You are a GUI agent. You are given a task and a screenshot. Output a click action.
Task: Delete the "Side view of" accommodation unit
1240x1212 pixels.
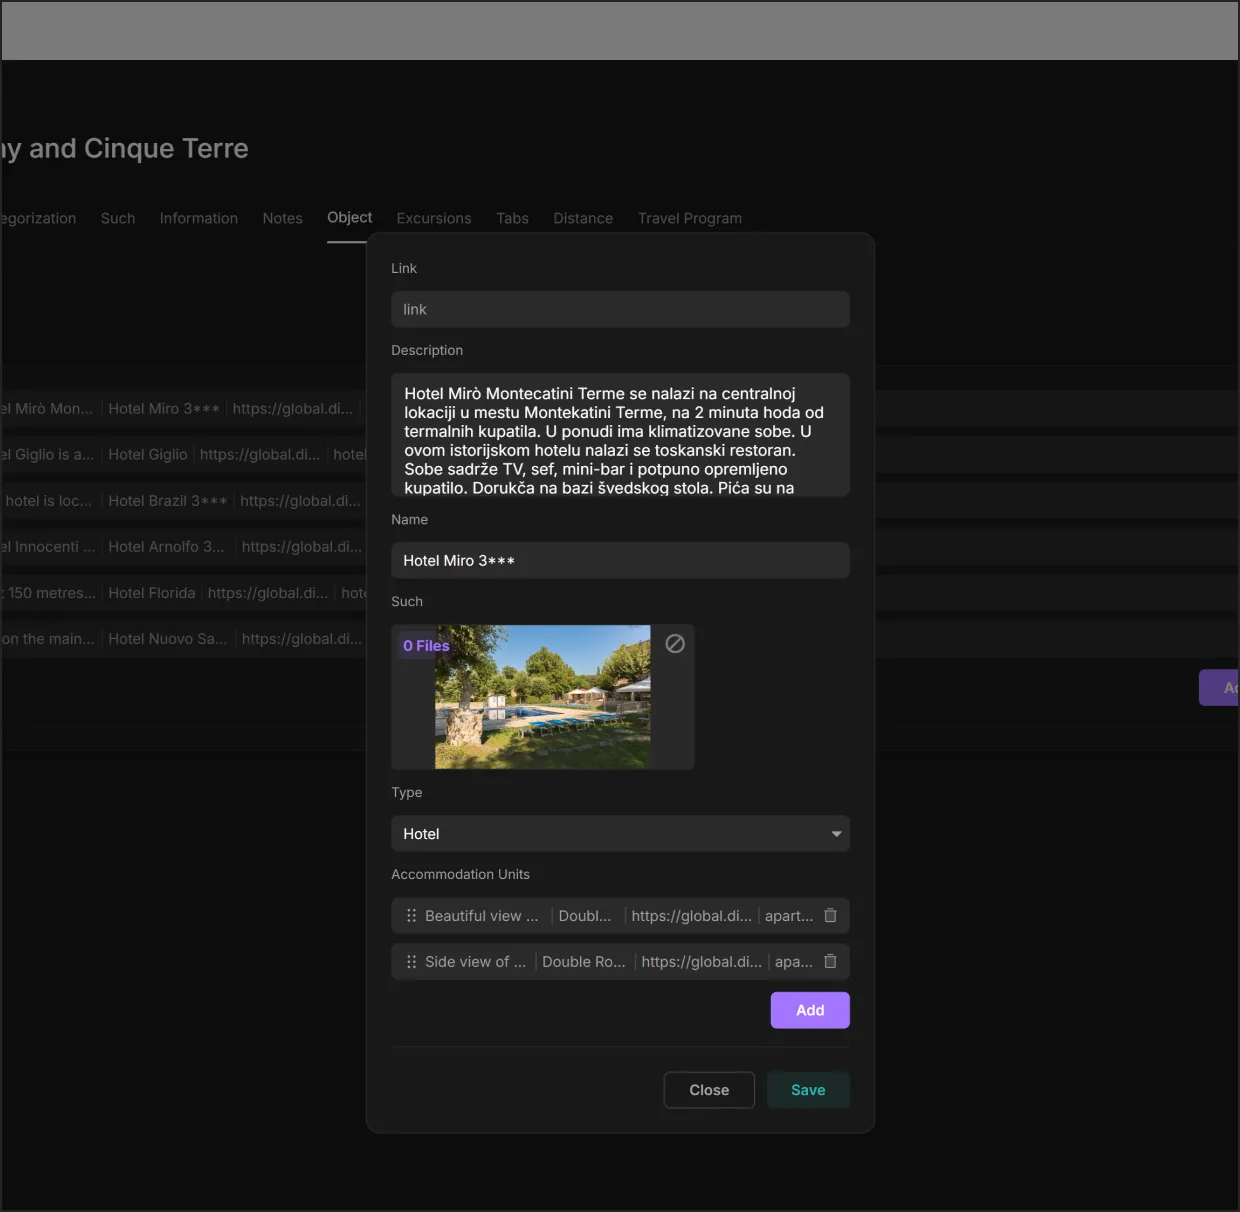(x=830, y=961)
